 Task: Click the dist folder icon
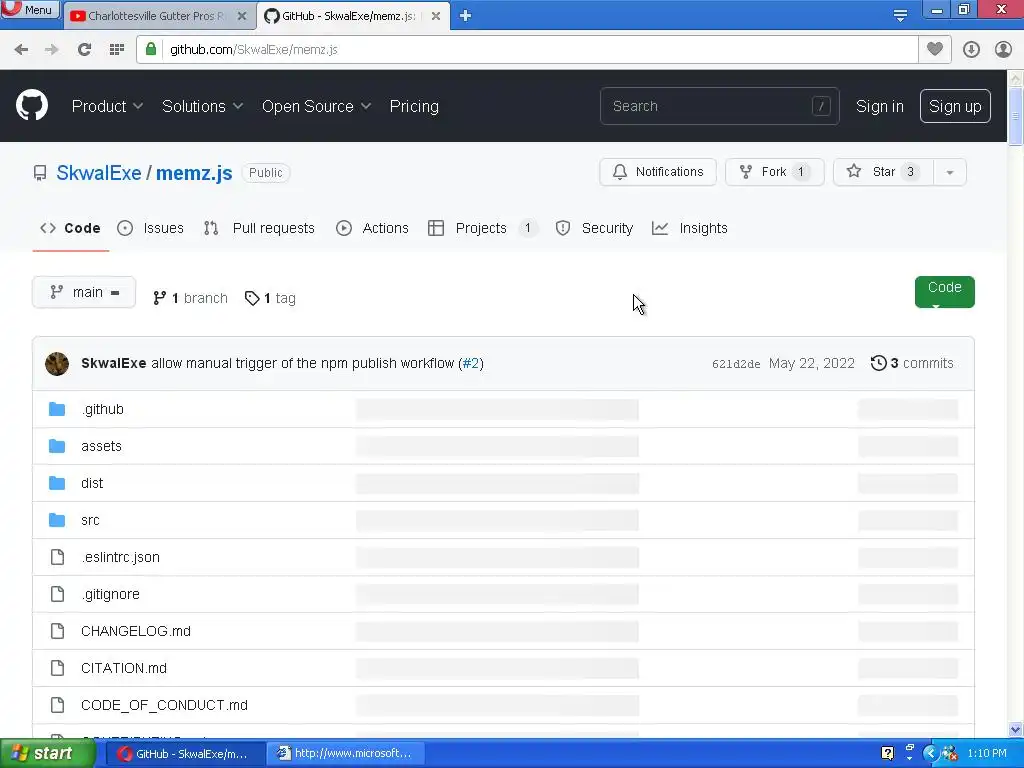click(57, 483)
